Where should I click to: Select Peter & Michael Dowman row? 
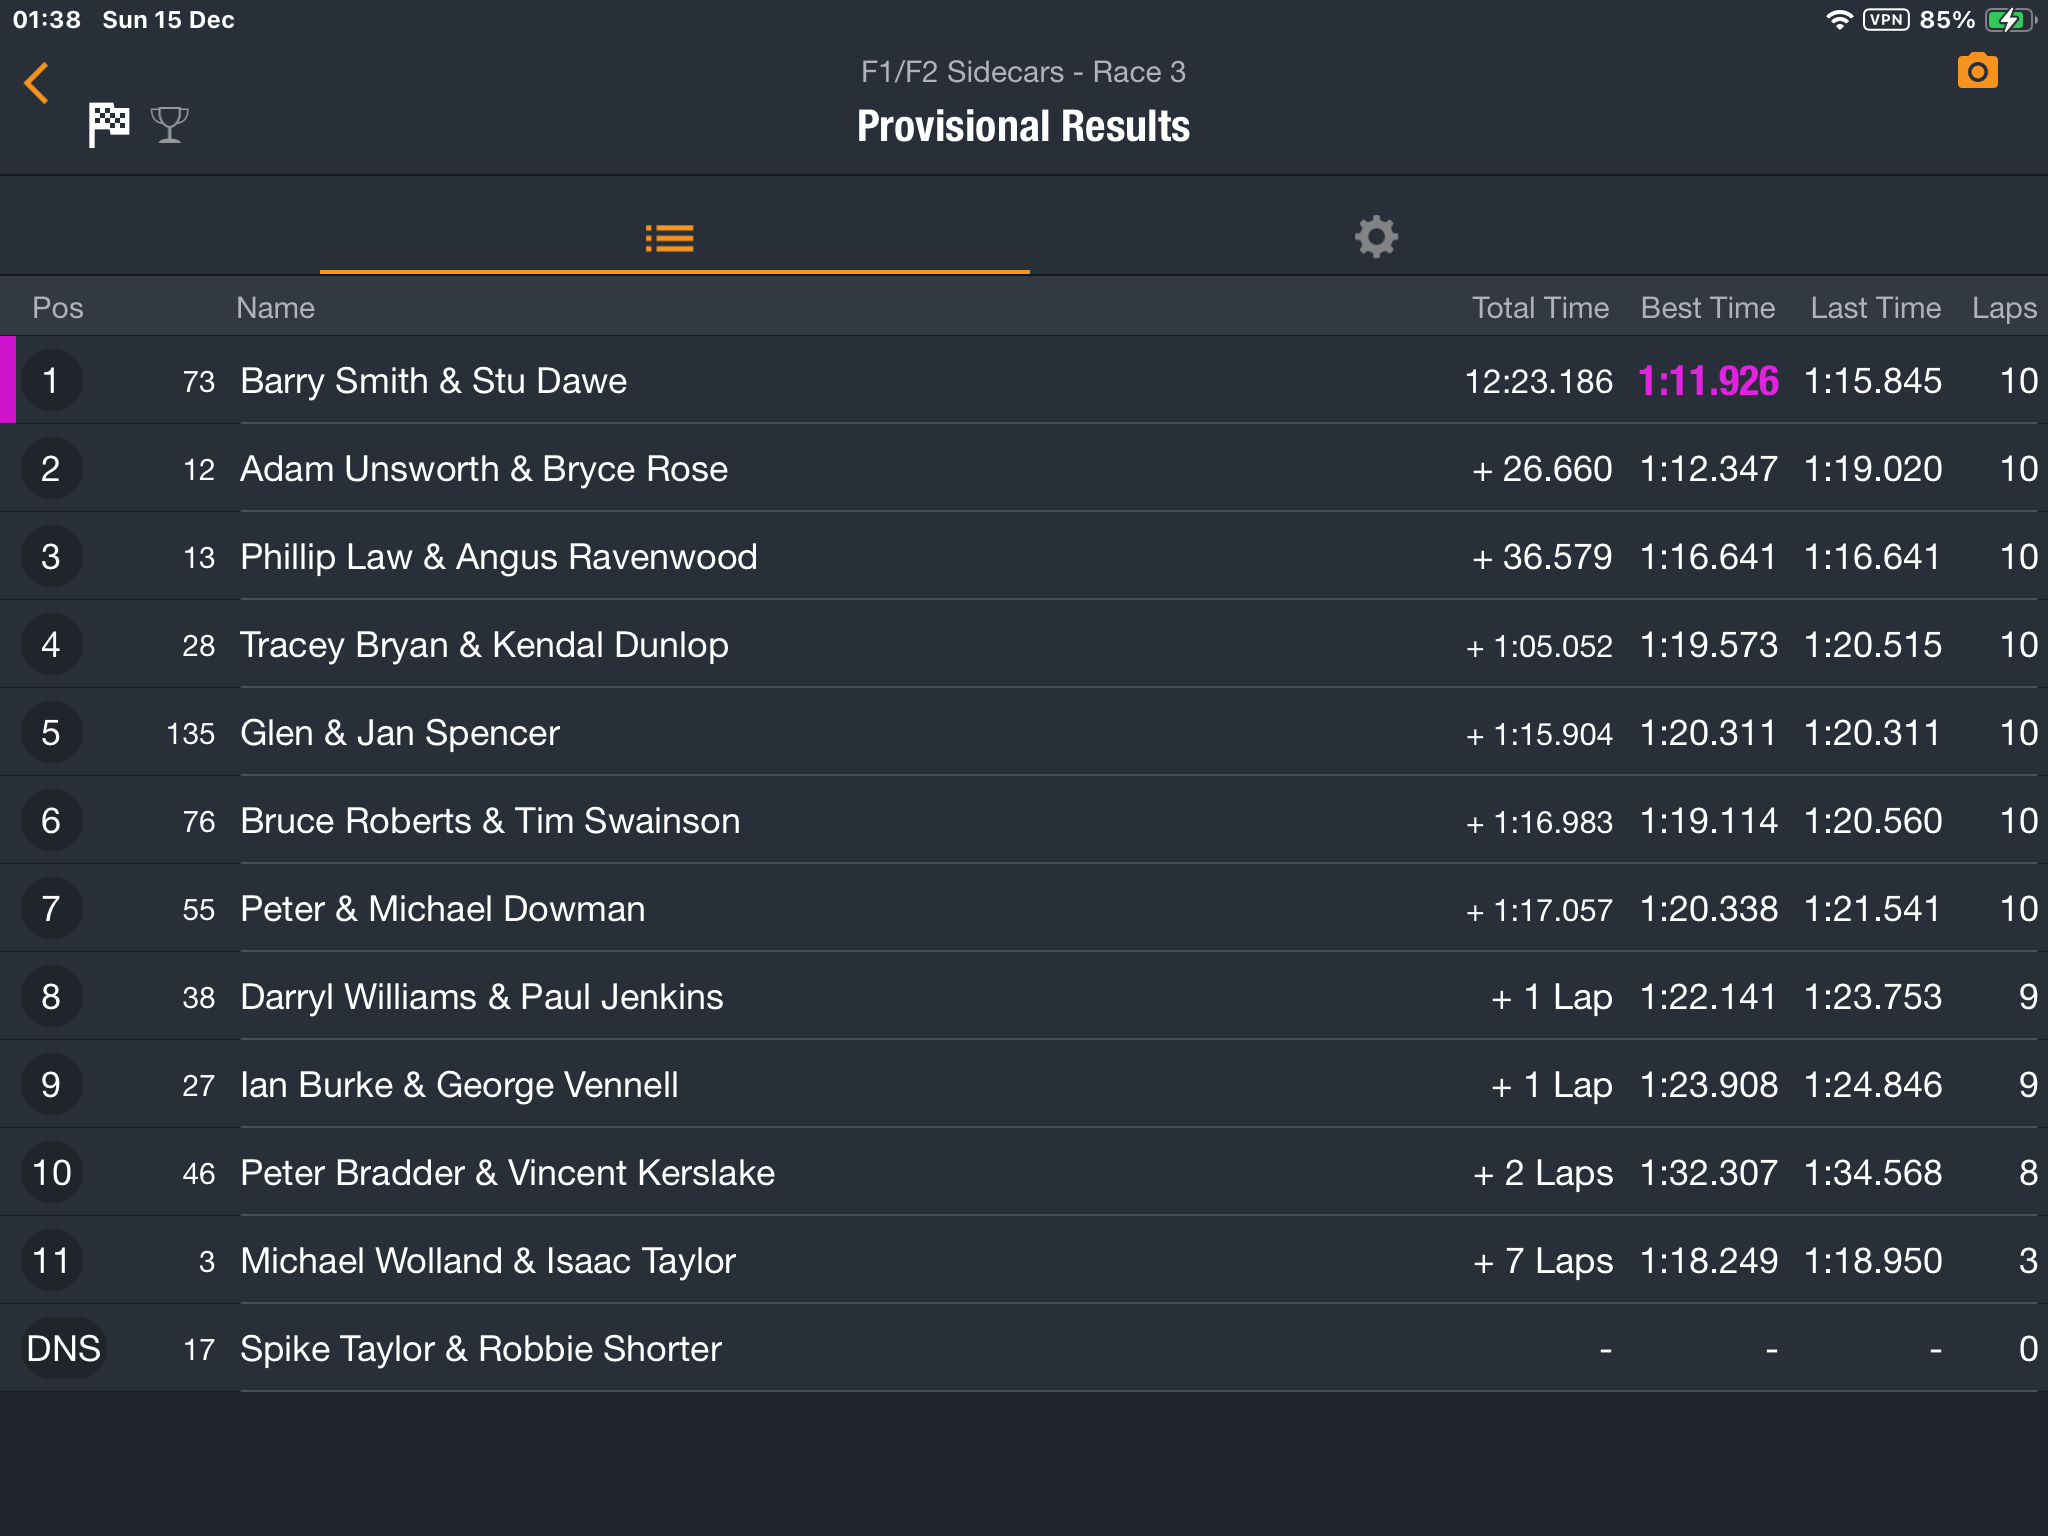click(x=1024, y=908)
